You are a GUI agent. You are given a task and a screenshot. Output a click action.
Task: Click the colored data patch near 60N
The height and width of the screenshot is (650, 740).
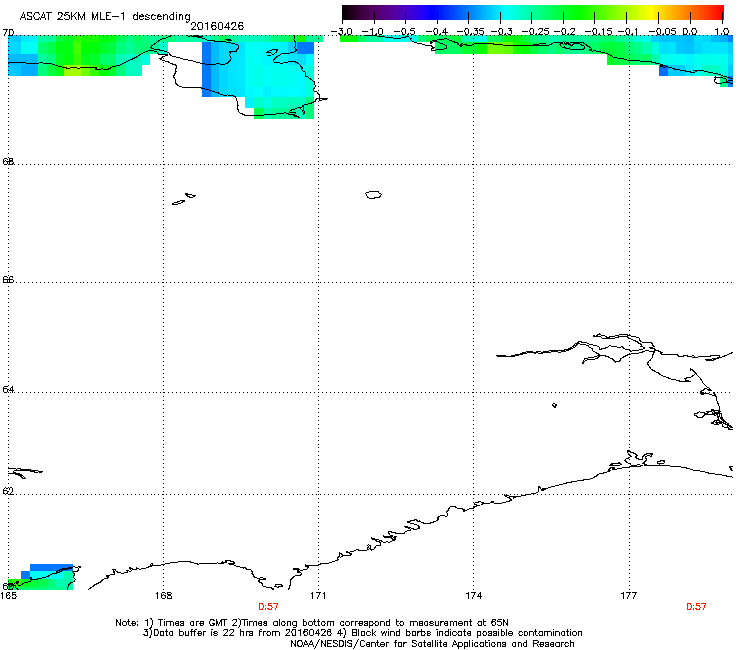42,577
